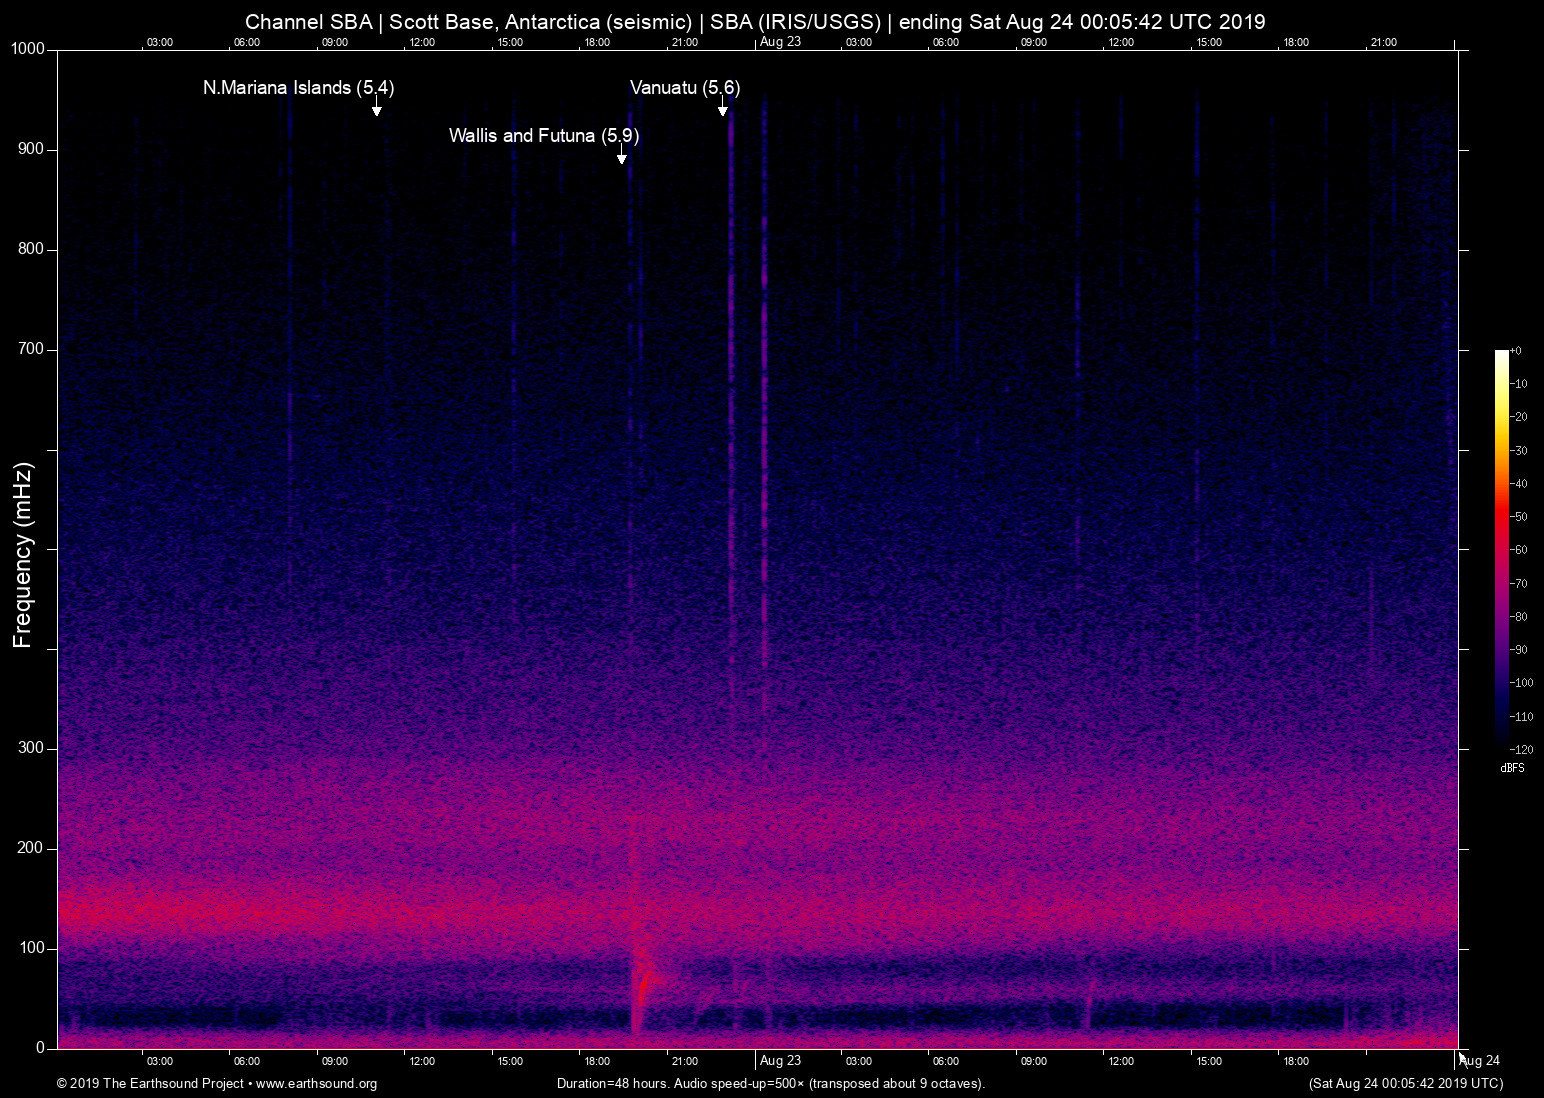Click the 1000 tick on frequency axis
Screen dimensions: 1544x1098
pyautogui.click(x=28, y=49)
